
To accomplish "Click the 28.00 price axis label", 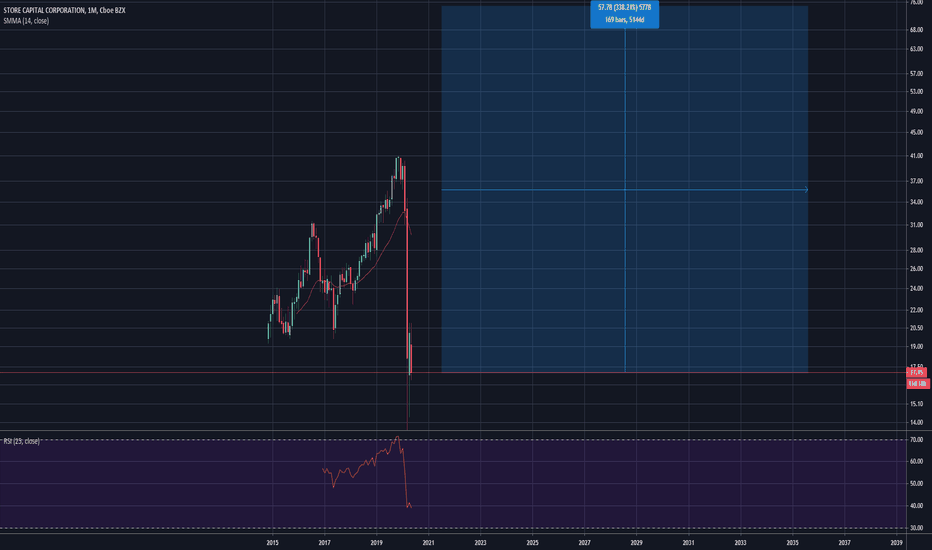I will point(916,250).
